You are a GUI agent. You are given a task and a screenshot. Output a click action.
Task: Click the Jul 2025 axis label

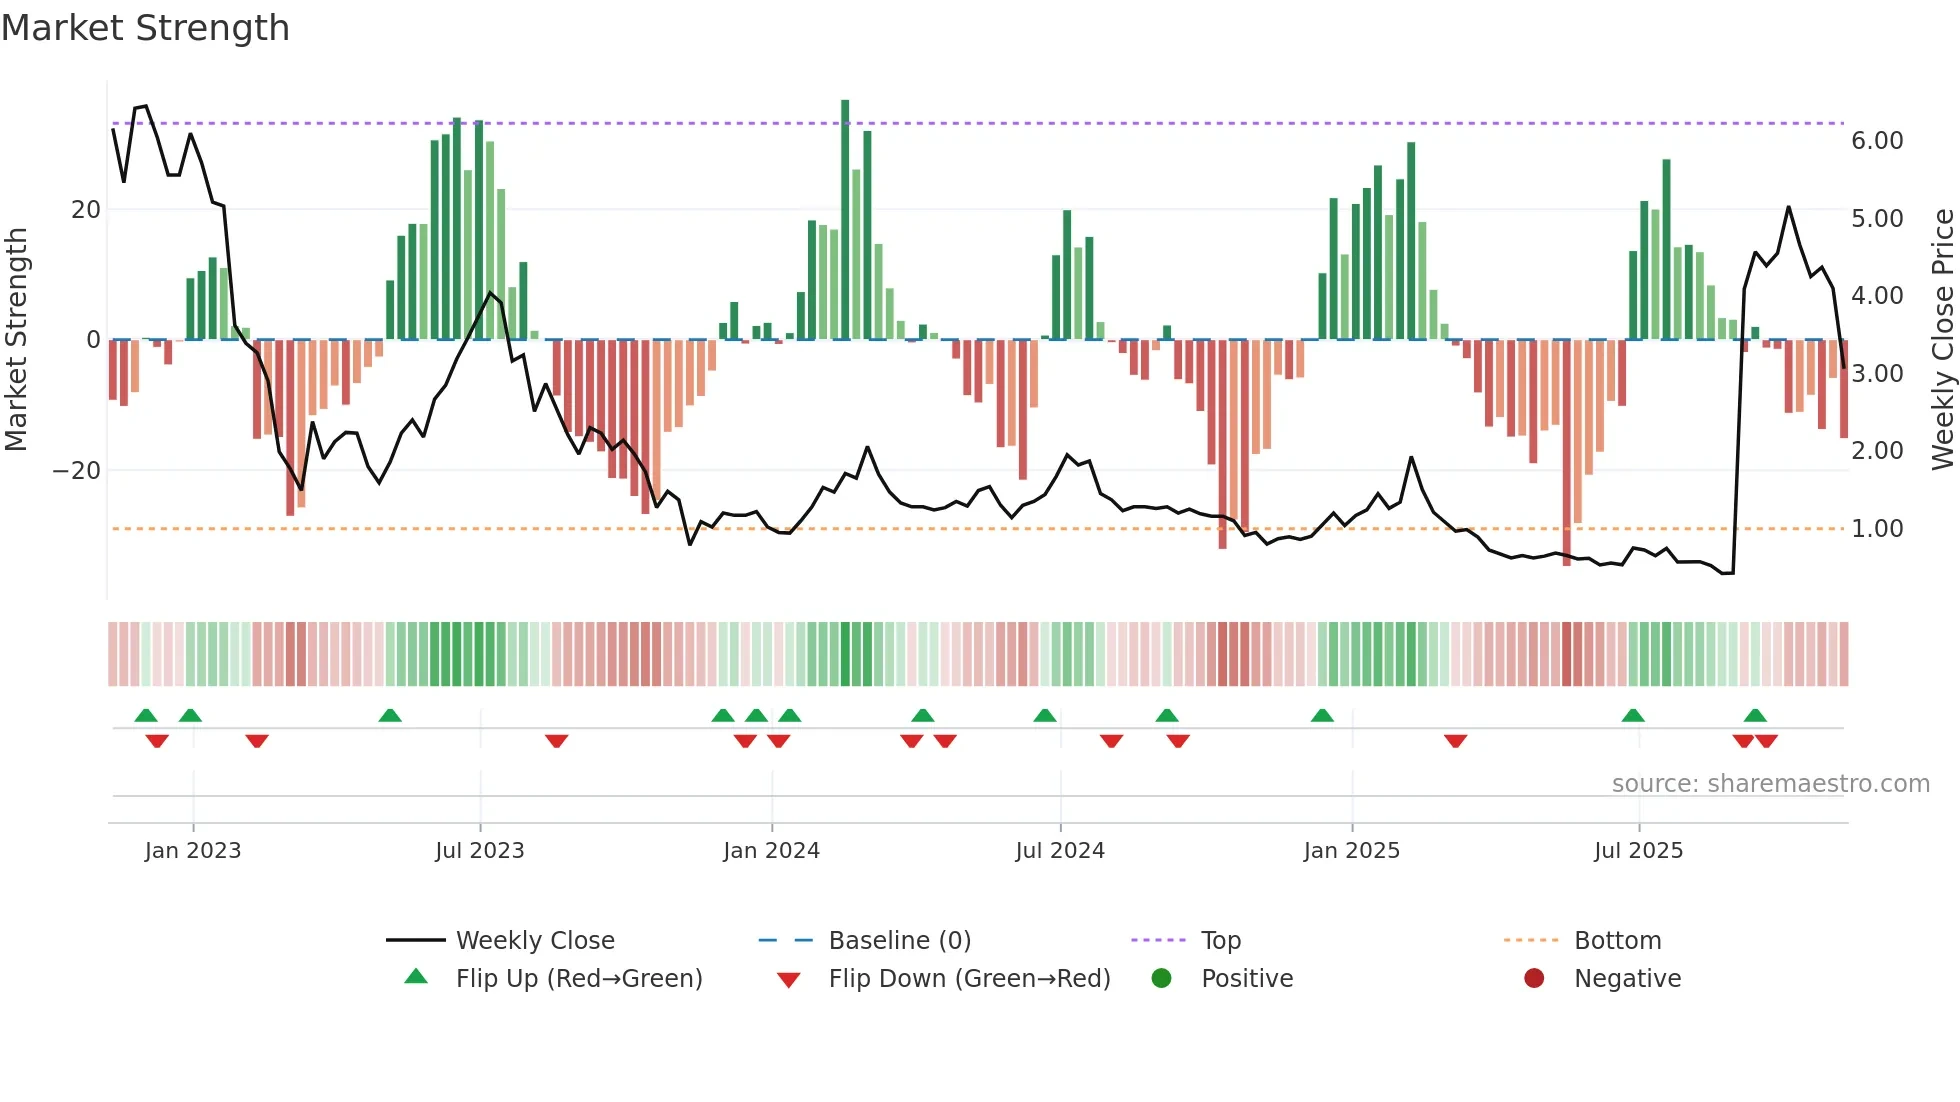(1639, 851)
